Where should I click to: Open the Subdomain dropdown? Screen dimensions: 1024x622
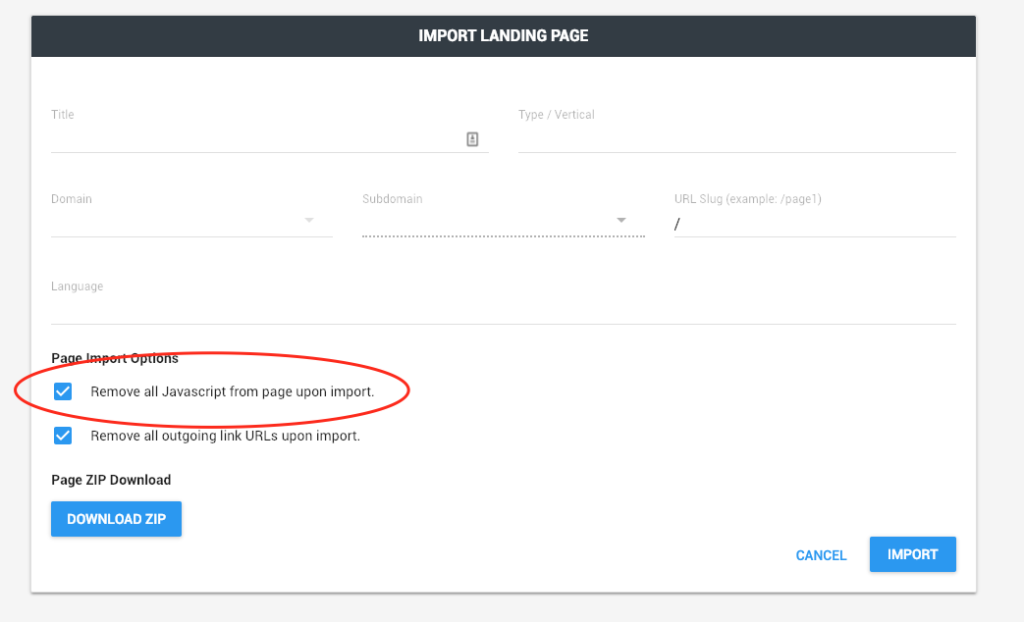coord(503,221)
